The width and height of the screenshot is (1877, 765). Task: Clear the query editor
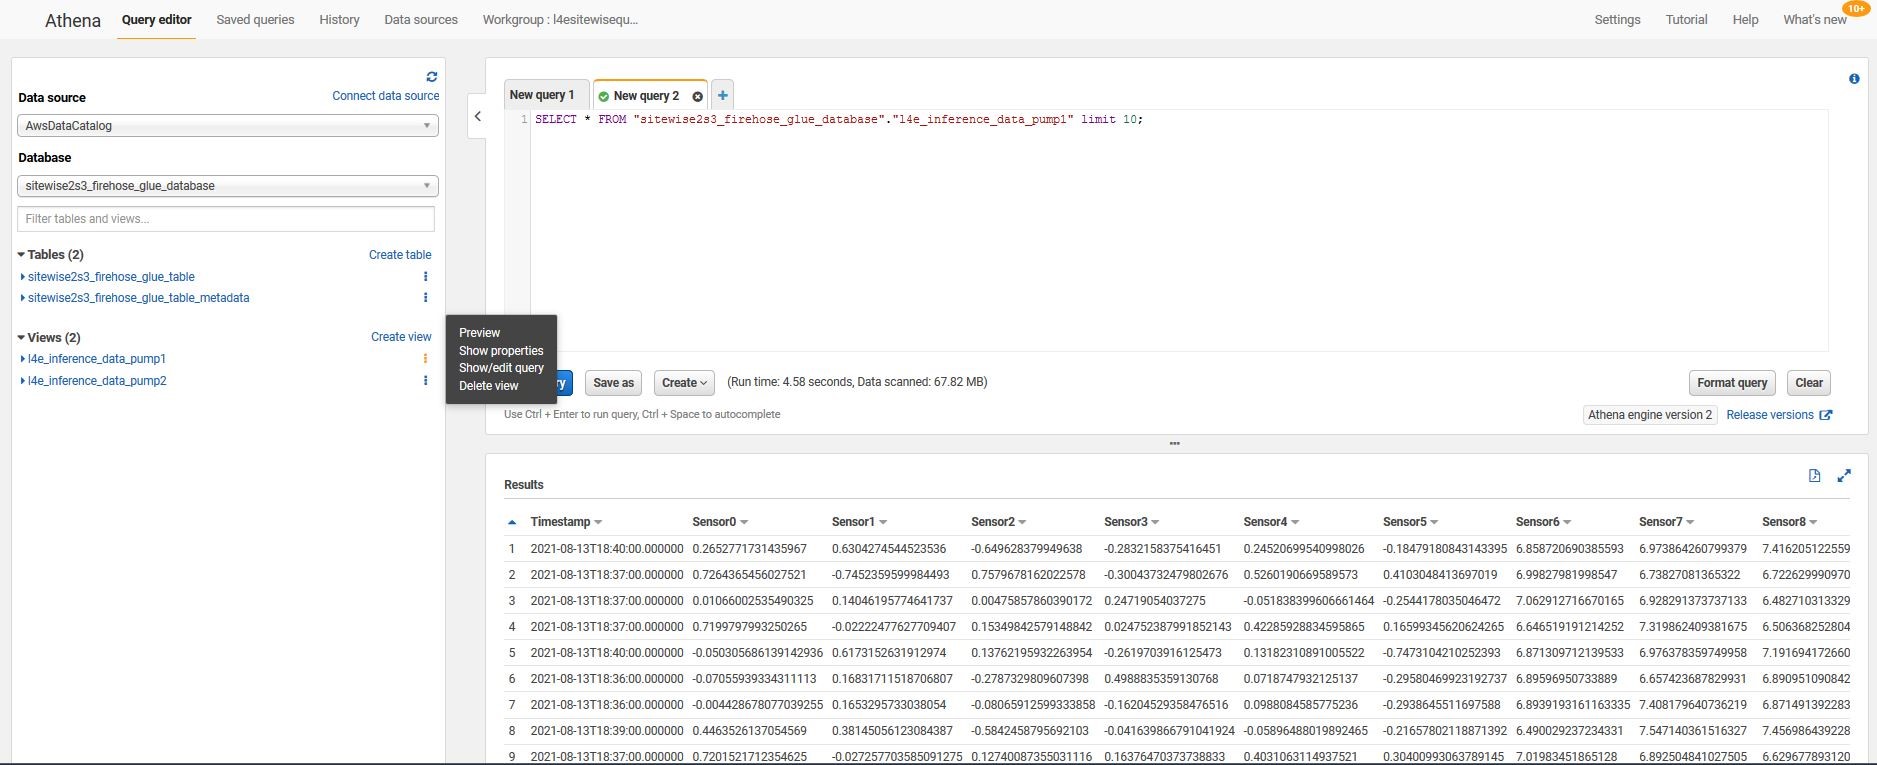tap(1809, 383)
